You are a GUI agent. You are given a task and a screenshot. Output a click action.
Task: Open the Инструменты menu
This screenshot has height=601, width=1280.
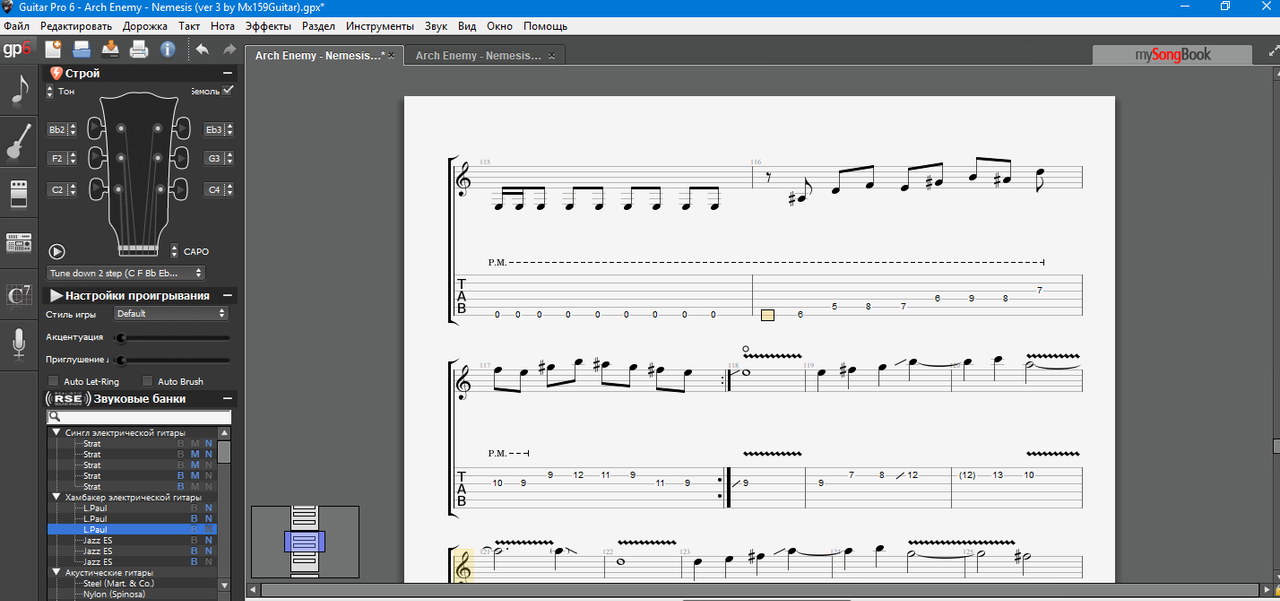[379, 26]
